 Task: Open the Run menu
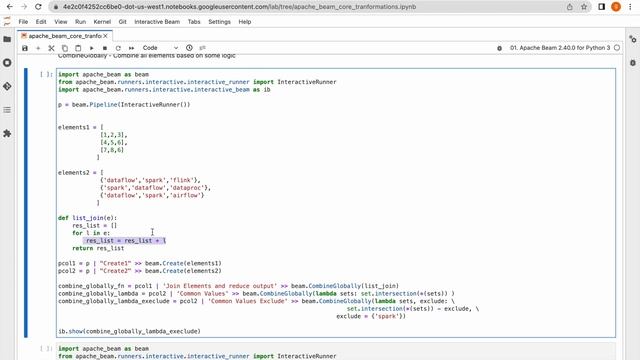80,22
